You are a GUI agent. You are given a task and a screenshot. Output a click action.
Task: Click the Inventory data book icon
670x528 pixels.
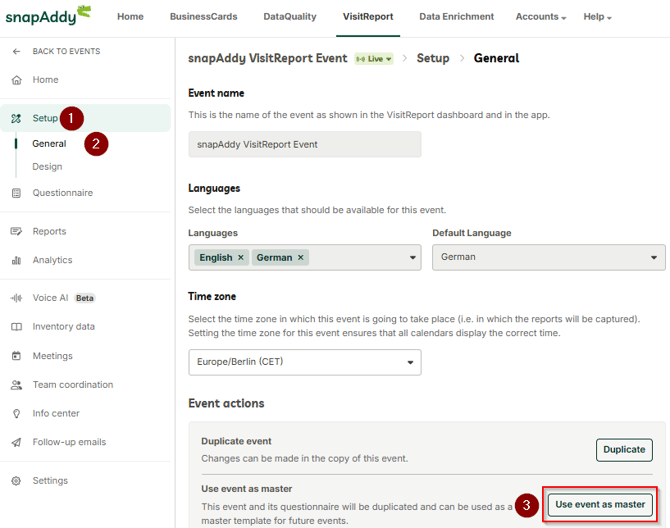16,327
